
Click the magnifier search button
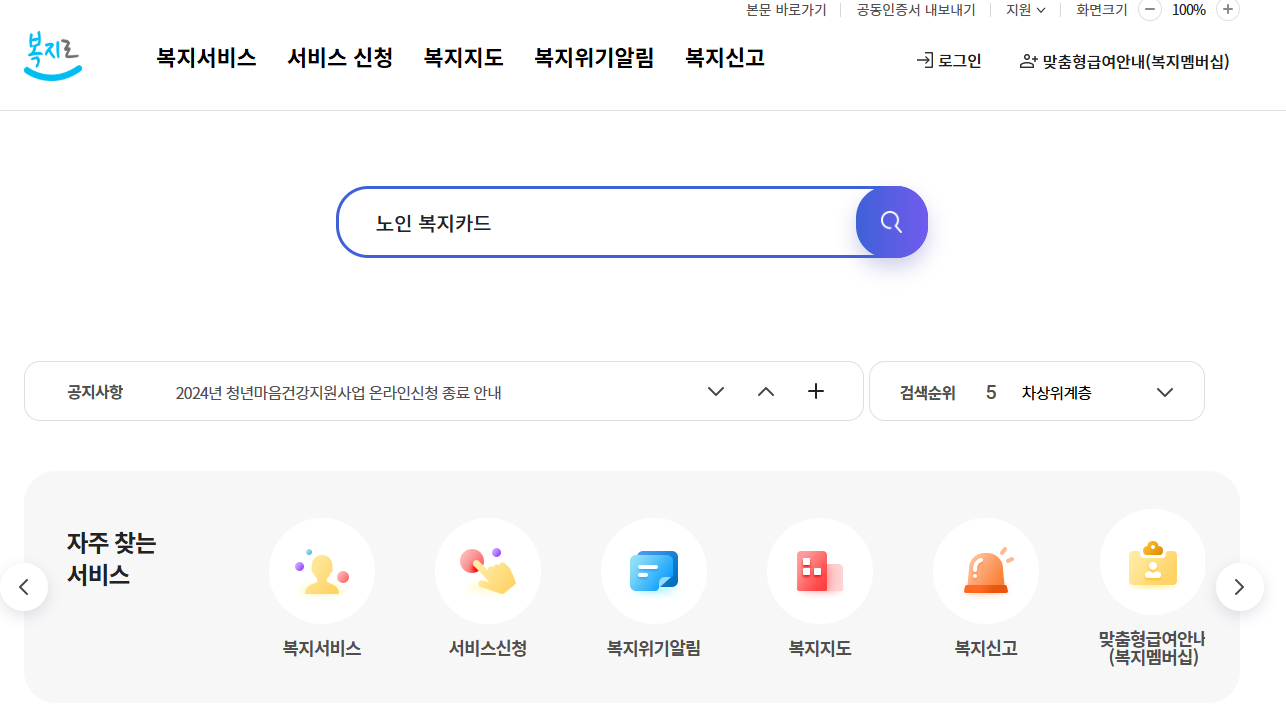point(892,222)
